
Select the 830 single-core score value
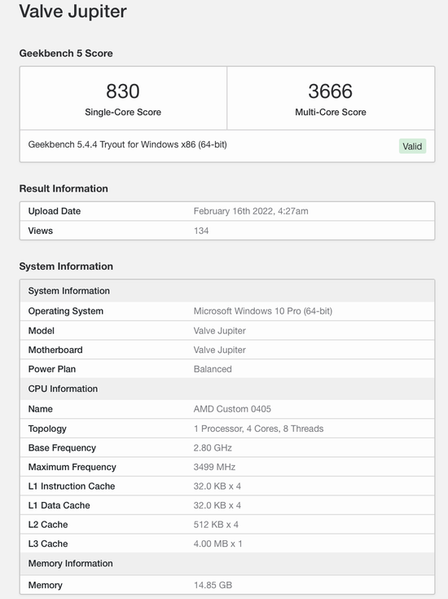(x=123, y=91)
